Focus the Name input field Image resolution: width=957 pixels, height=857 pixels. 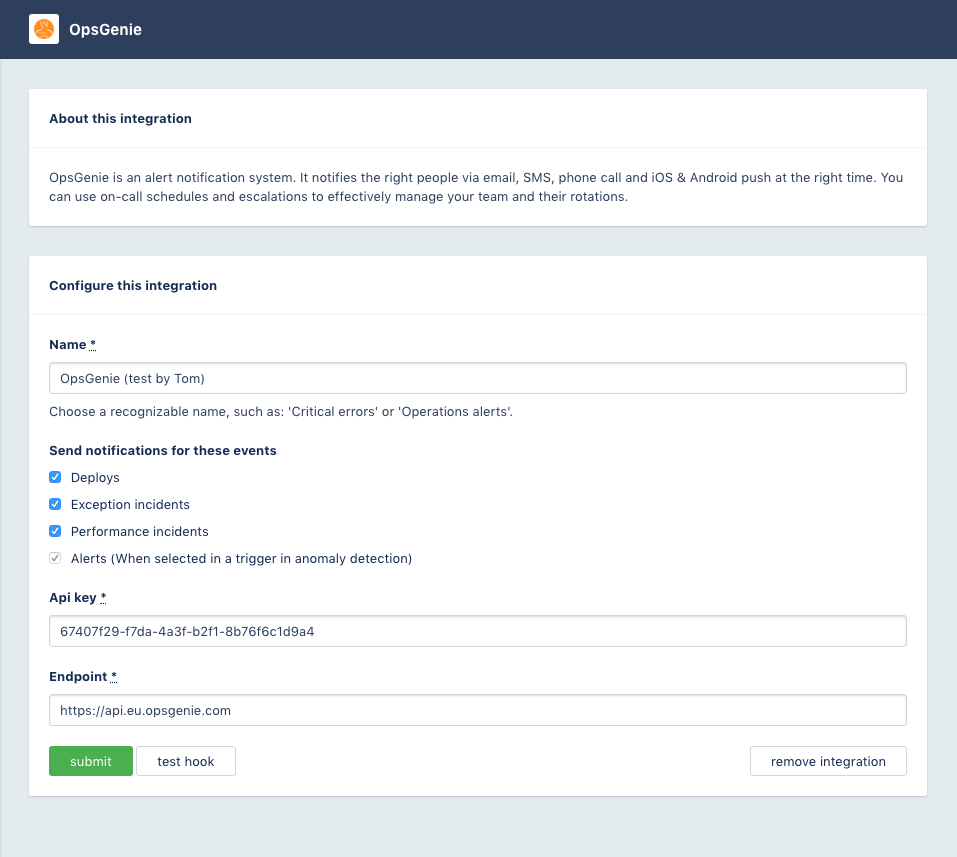coord(478,378)
